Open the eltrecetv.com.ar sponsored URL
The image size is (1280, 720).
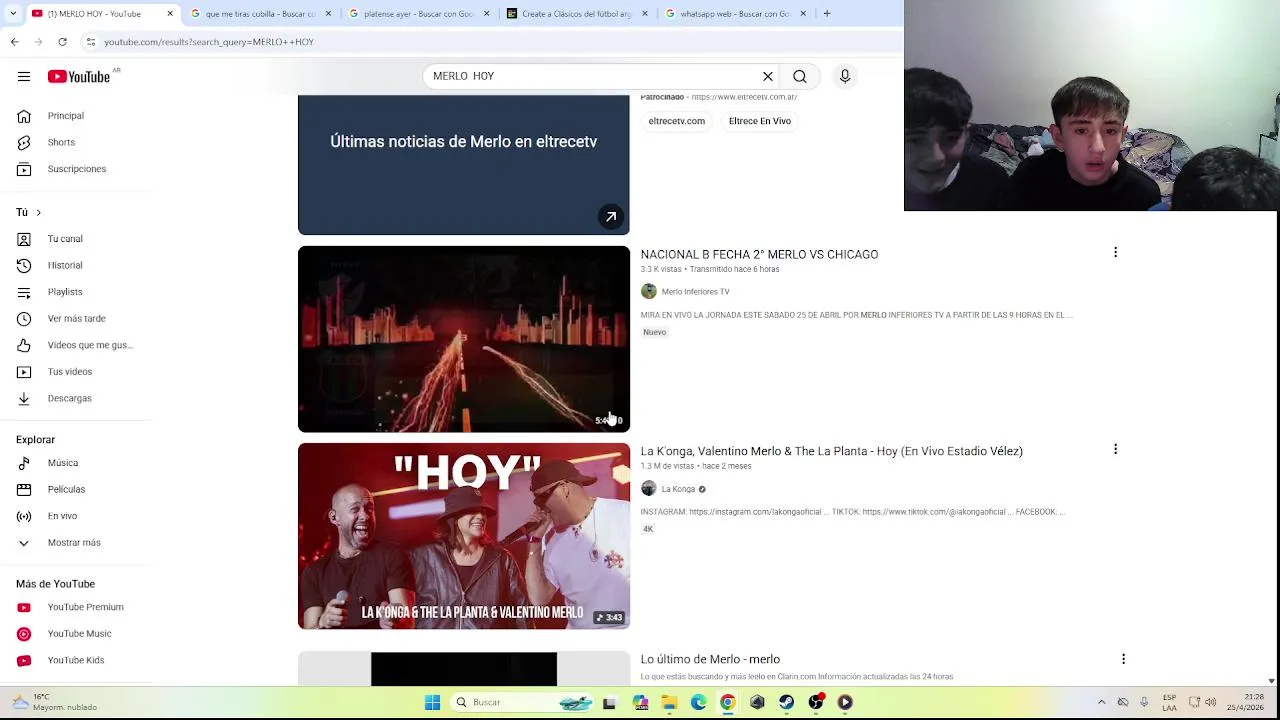click(744, 97)
